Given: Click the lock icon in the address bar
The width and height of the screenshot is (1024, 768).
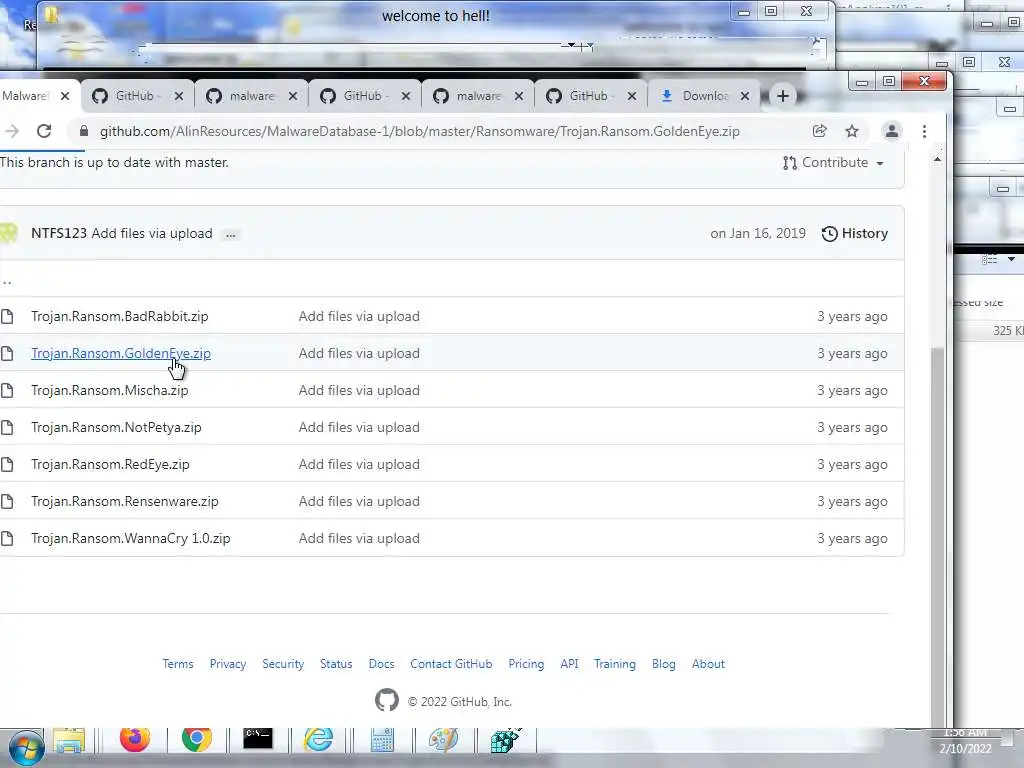Looking at the screenshot, I should (84, 131).
